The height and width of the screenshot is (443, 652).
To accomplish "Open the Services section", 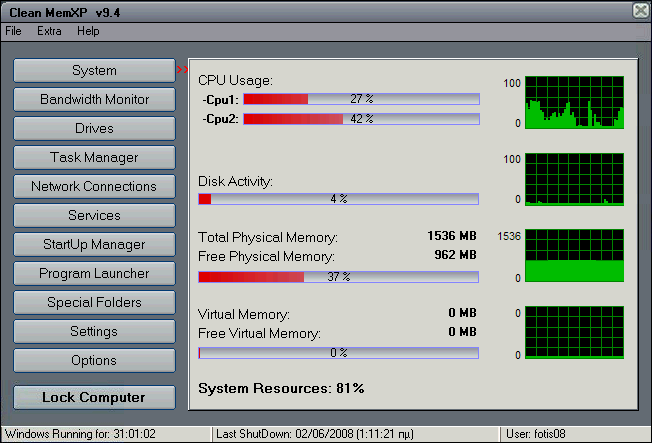I will tap(94, 215).
